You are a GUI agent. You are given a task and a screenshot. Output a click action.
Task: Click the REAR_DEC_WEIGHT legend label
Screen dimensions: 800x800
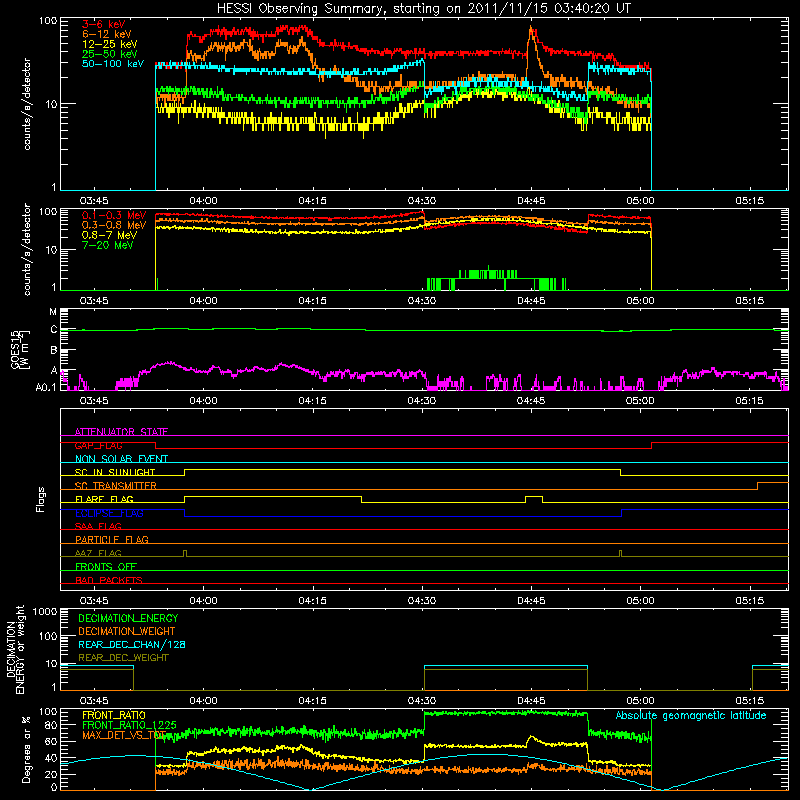coord(123,658)
